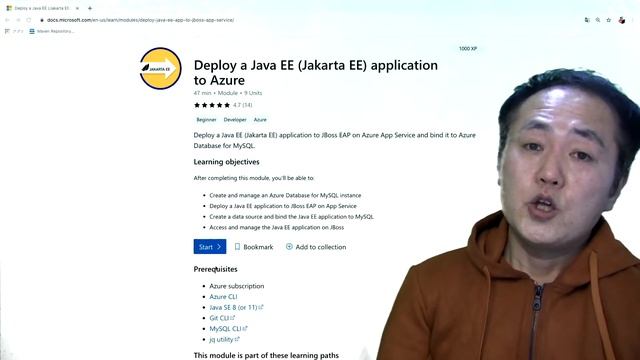Click the Beginner tag

tap(206, 120)
